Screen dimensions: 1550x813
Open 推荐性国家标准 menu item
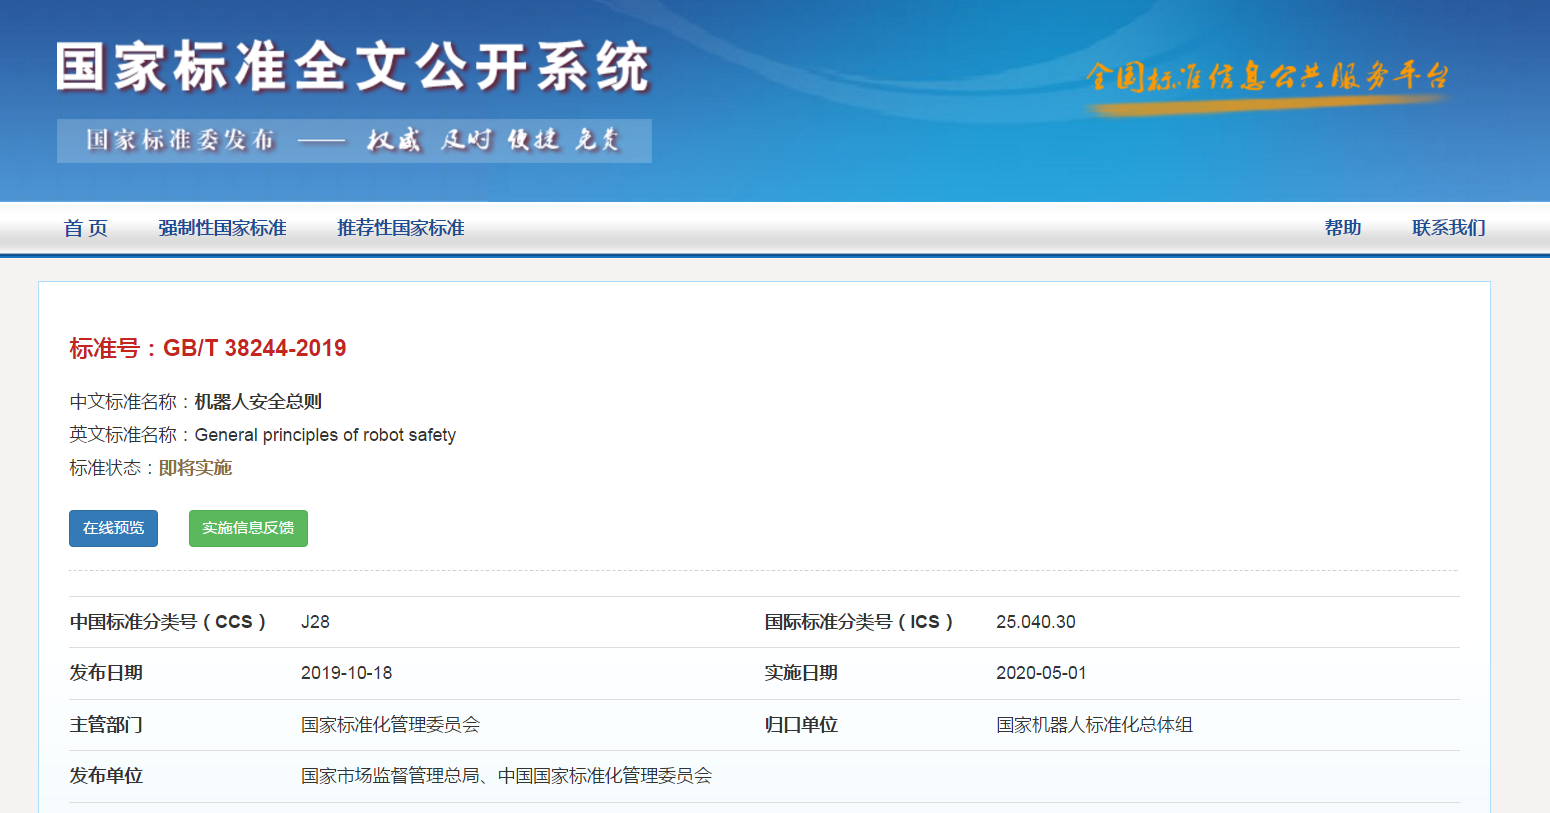click(x=401, y=228)
